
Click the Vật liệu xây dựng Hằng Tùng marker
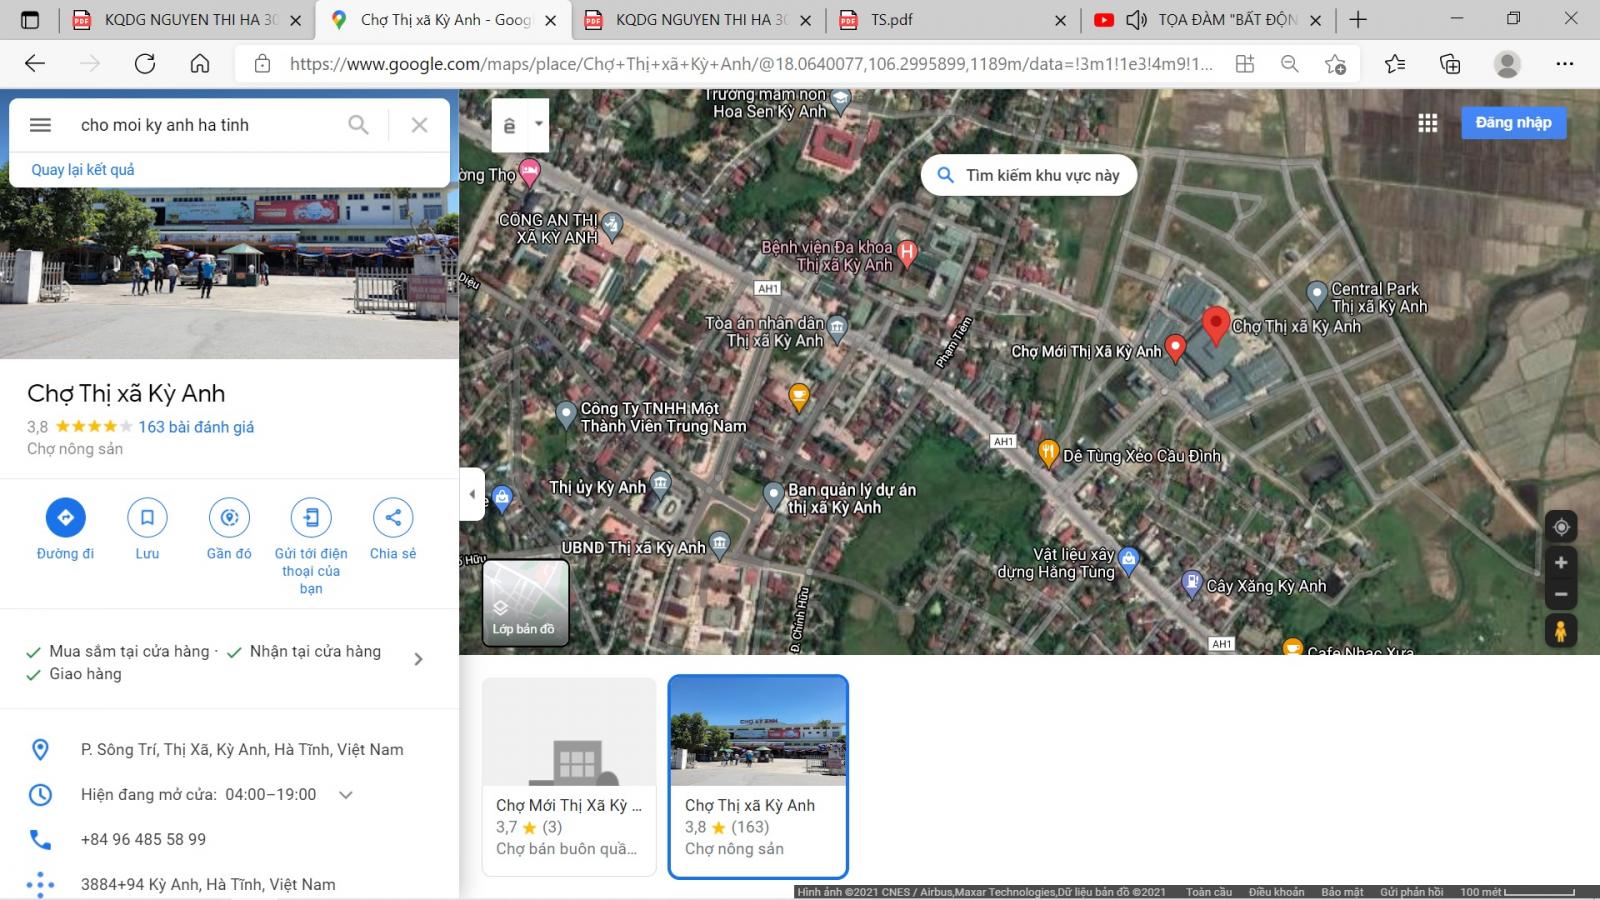[1129, 560]
